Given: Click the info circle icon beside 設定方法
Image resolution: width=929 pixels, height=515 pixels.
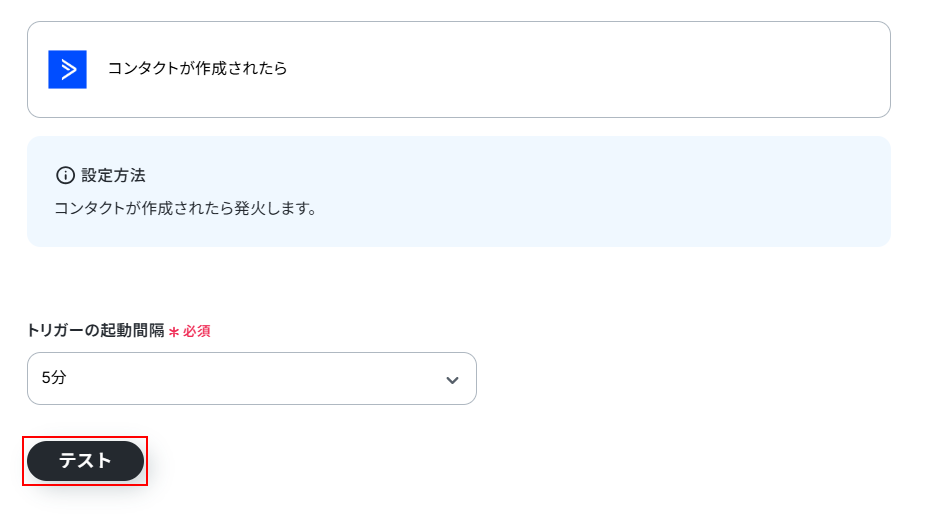Looking at the screenshot, I should coord(65,175).
